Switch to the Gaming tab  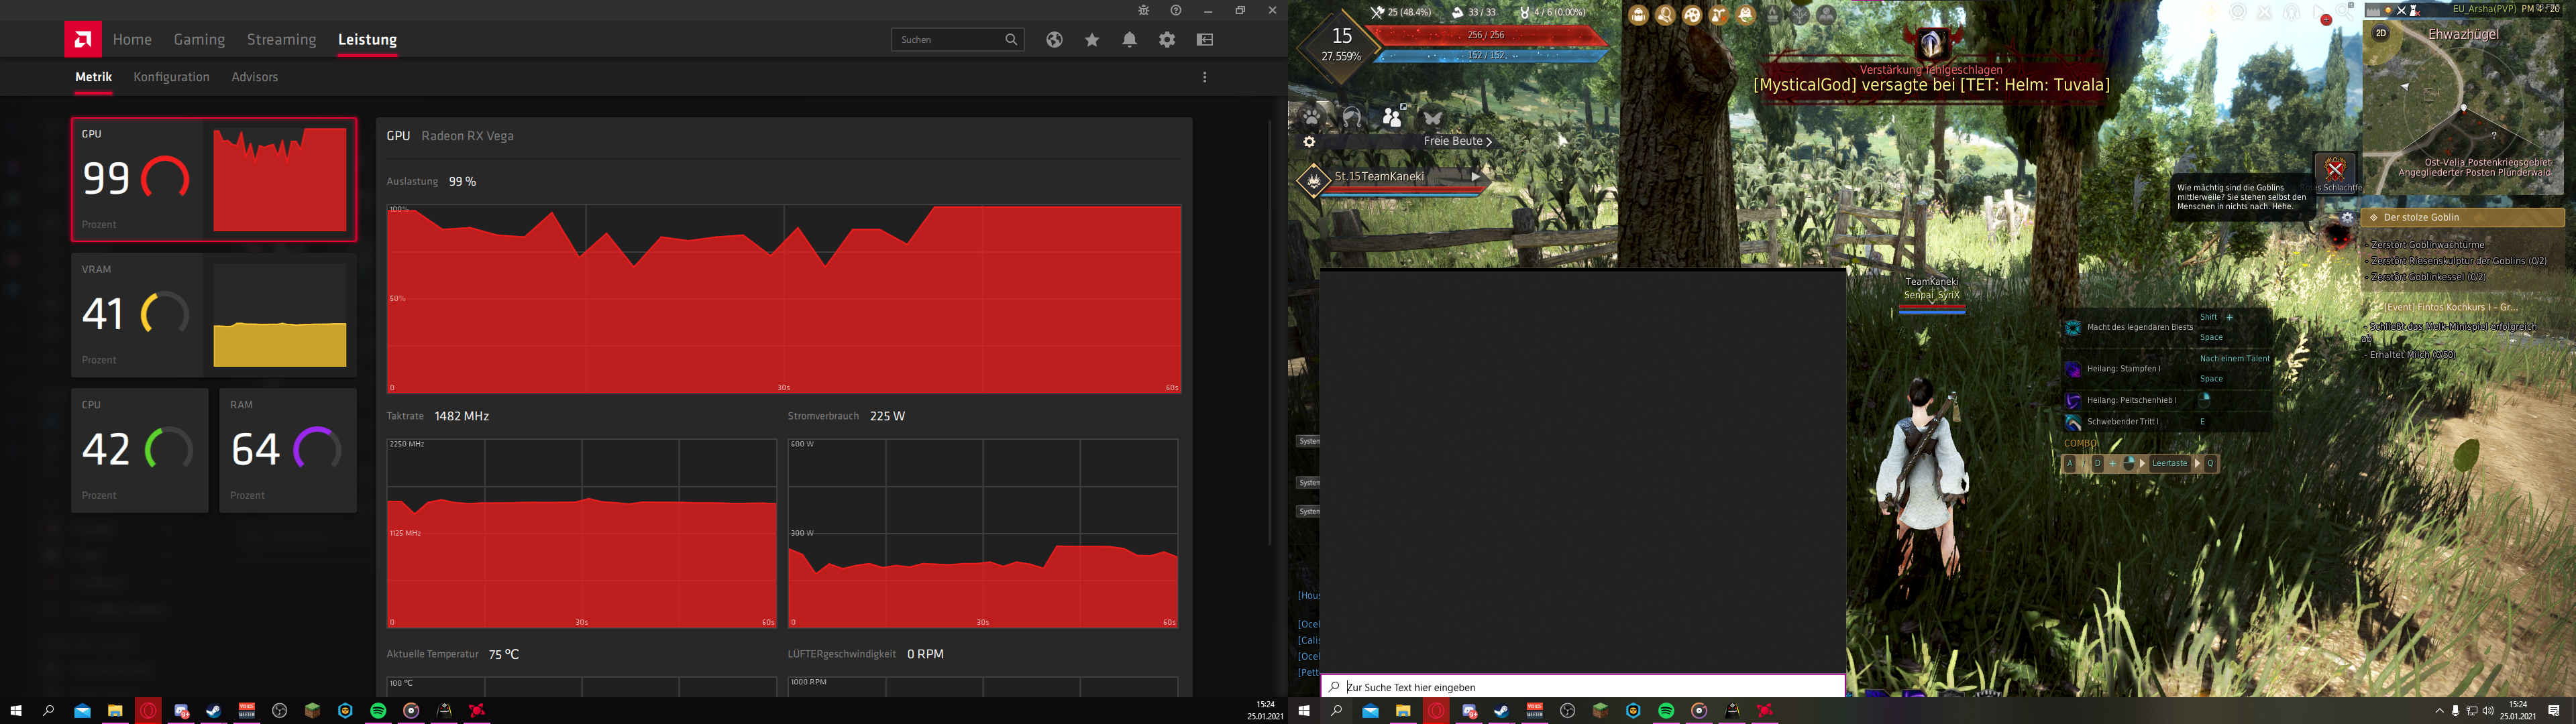[x=199, y=40]
